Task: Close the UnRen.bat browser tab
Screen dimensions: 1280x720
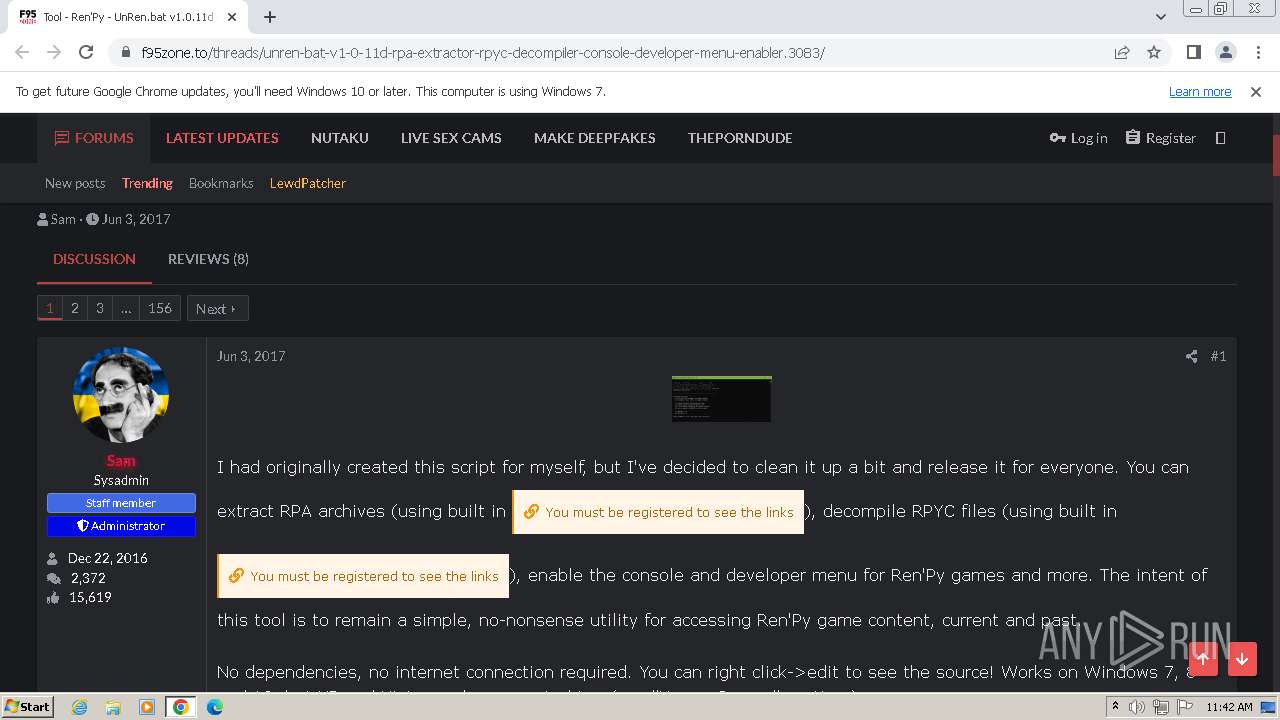Action: (233, 17)
